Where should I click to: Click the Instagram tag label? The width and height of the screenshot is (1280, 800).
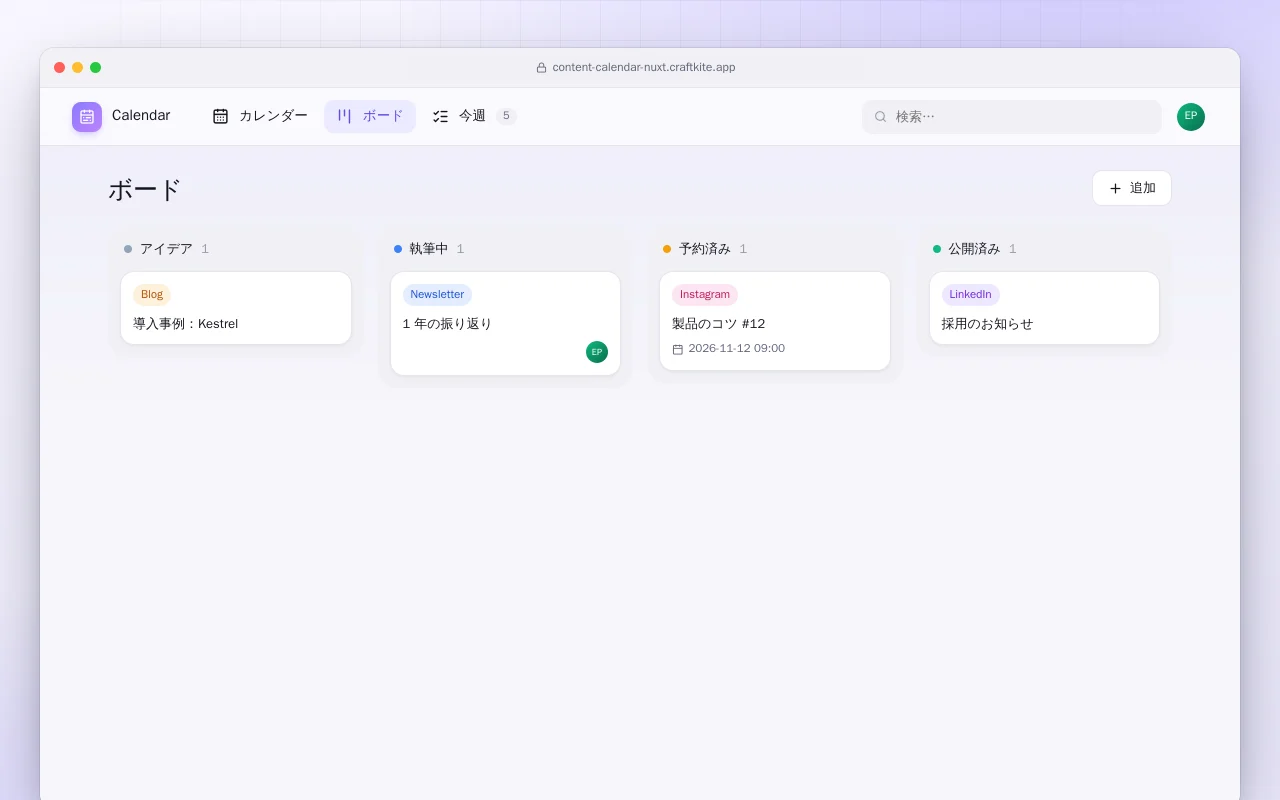(x=705, y=295)
